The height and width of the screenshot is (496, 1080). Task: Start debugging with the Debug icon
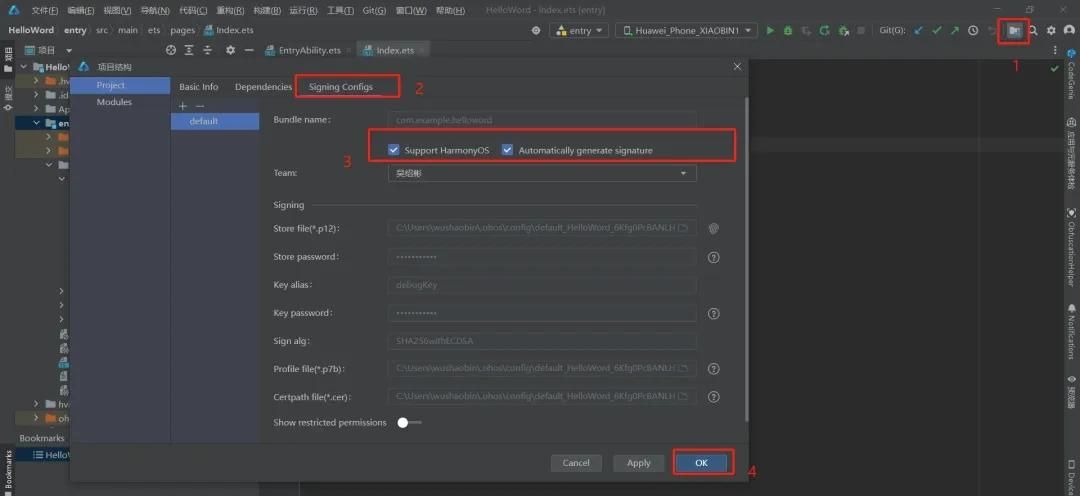click(788, 31)
